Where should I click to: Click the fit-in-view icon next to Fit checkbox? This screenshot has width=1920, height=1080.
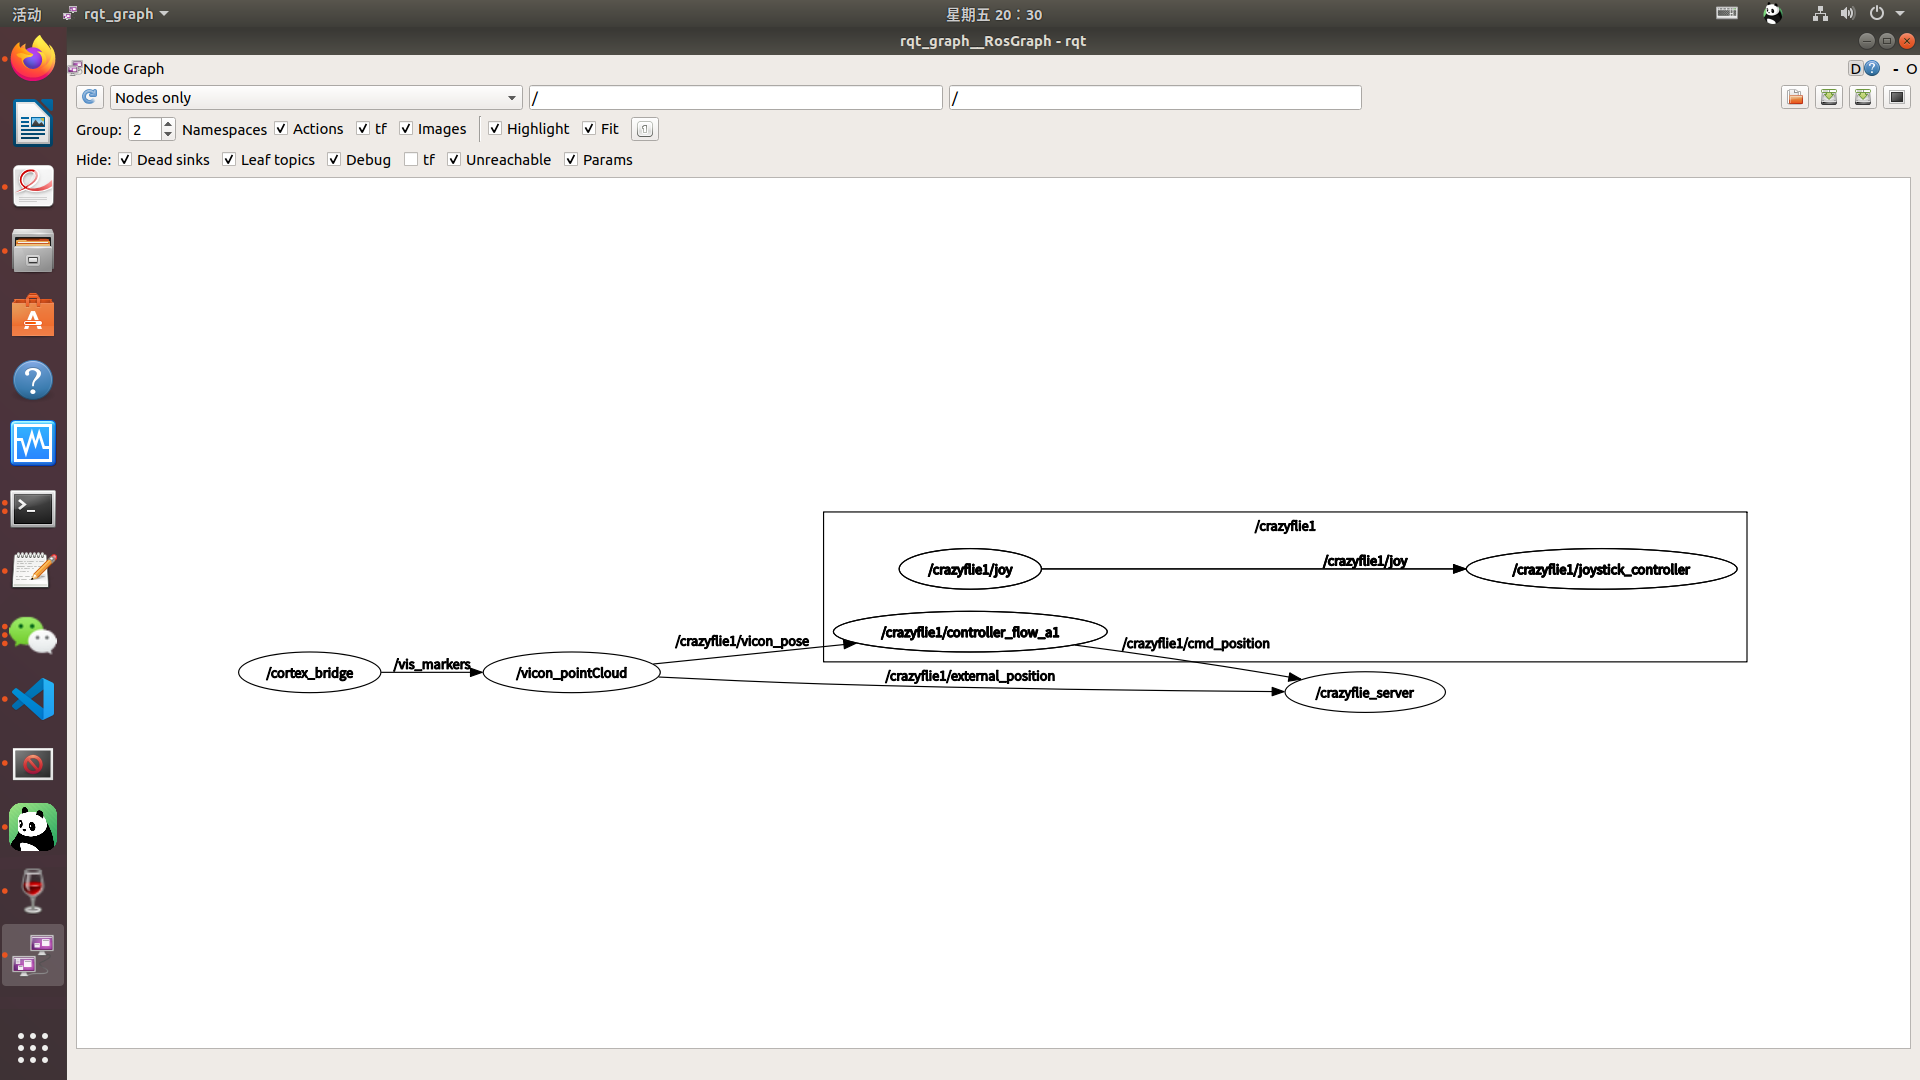(x=645, y=129)
